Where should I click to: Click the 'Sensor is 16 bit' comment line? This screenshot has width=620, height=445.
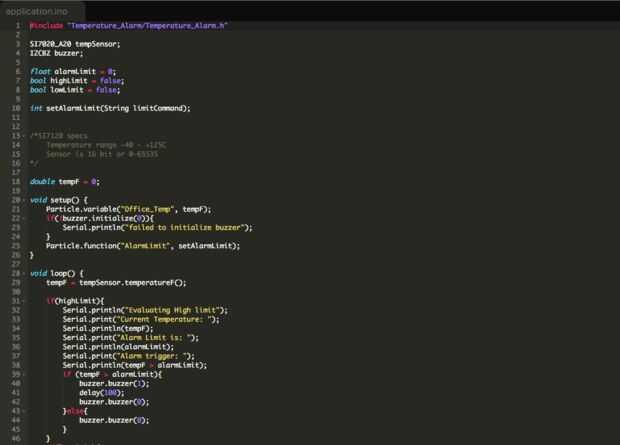click(102, 154)
